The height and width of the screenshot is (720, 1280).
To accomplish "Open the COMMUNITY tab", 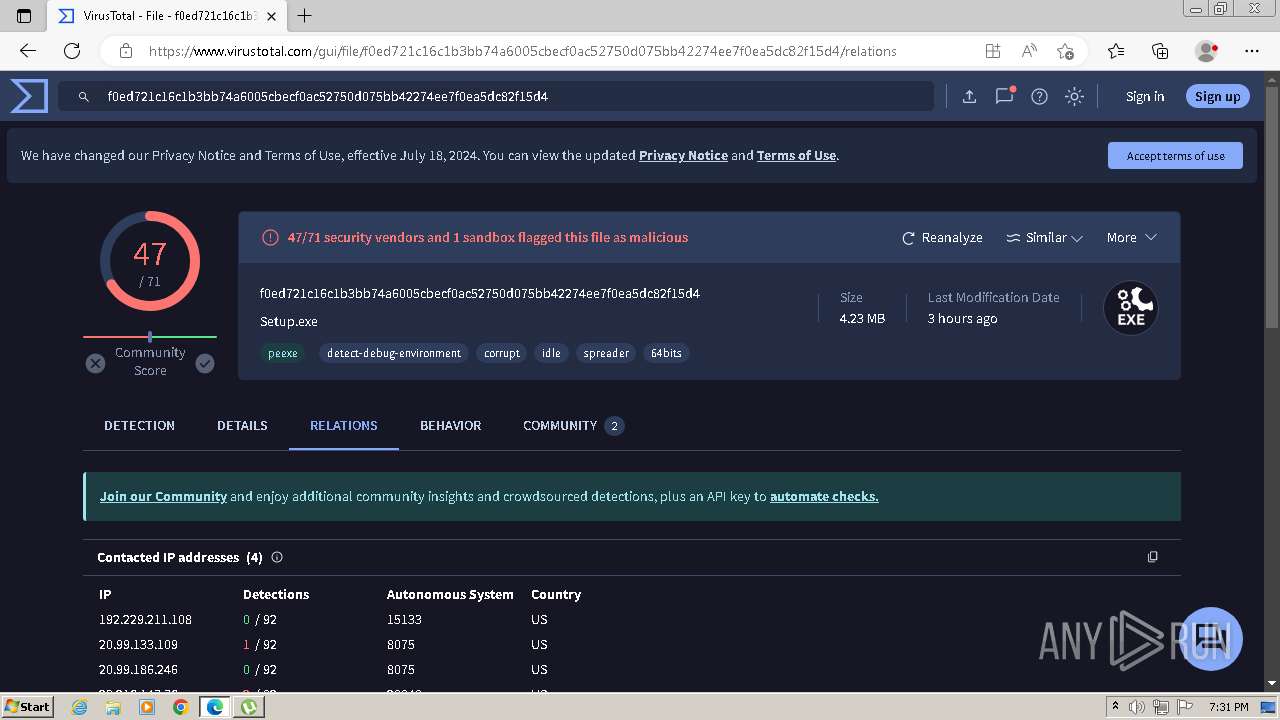I will [573, 425].
